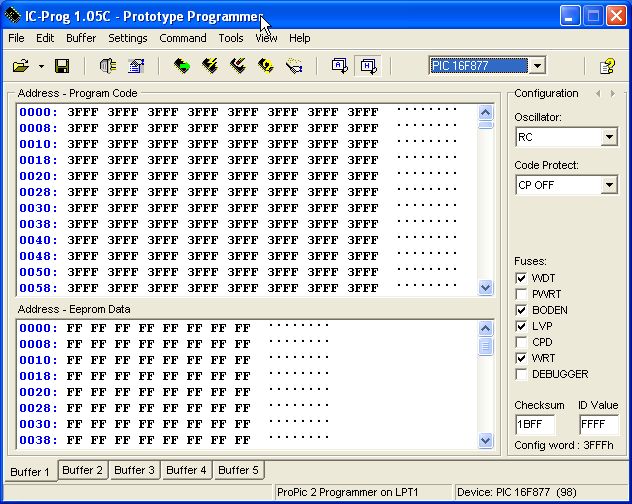The height and width of the screenshot is (504, 632).
Task: Switch to the Buffer 5 tab
Action: (238, 470)
